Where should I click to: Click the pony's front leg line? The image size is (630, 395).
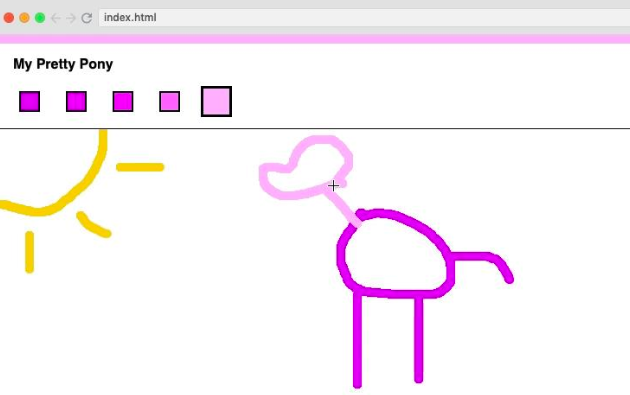point(357,340)
